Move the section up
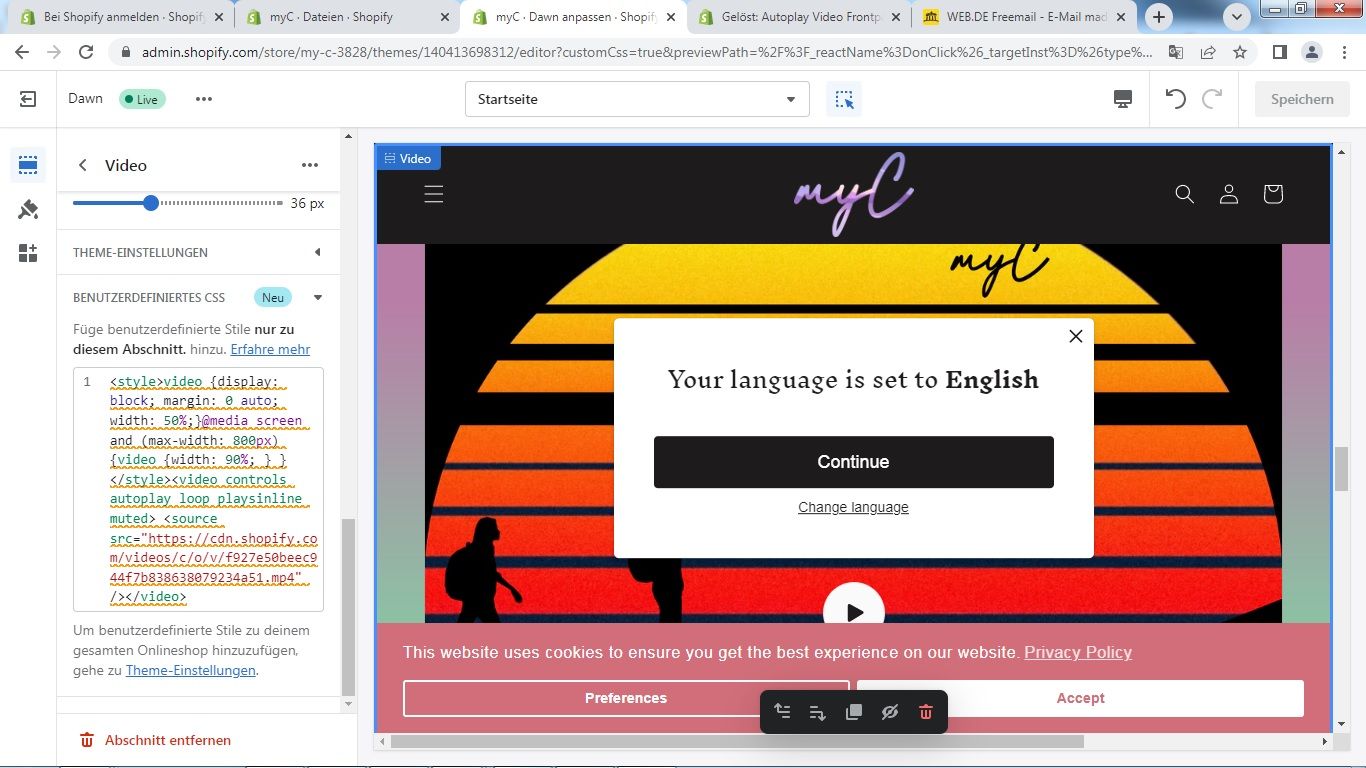1366x768 pixels. coord(782,712)
